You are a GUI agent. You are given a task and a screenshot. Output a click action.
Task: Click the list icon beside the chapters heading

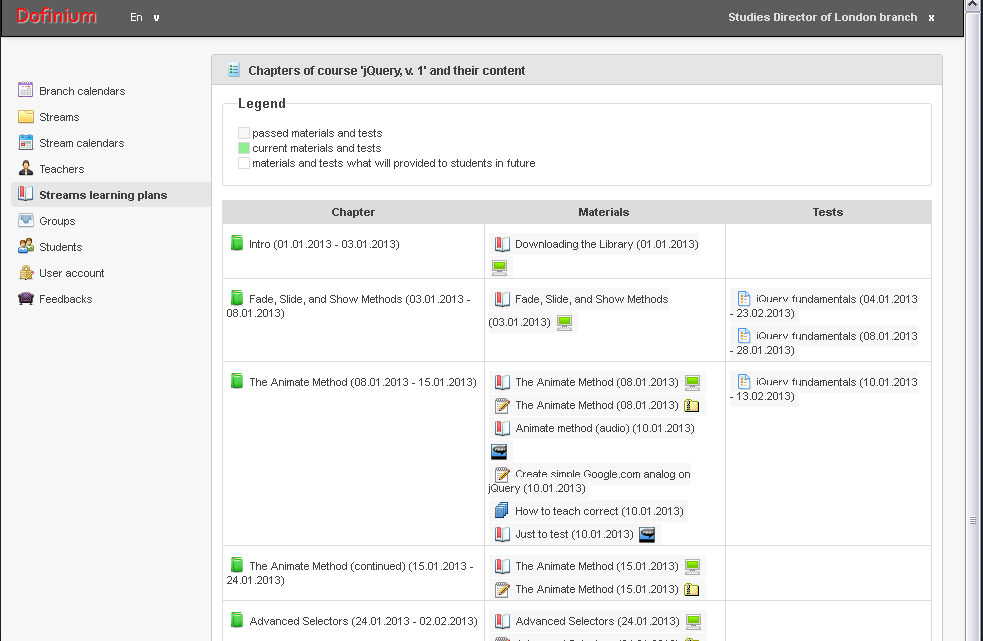[x=234, y=70]
